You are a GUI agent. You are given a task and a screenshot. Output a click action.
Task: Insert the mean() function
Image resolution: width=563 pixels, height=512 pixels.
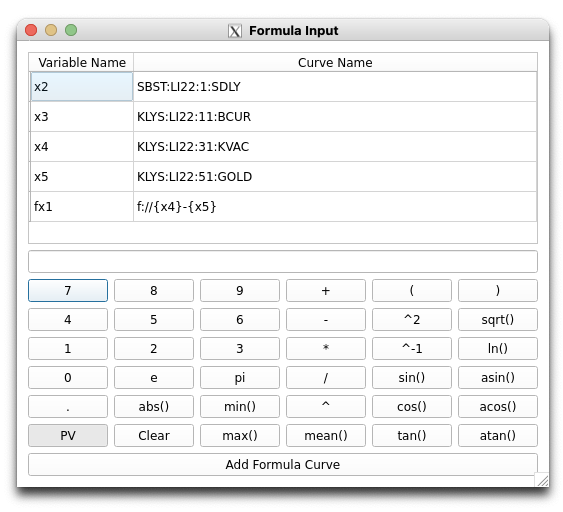click(x=326, y=436)
